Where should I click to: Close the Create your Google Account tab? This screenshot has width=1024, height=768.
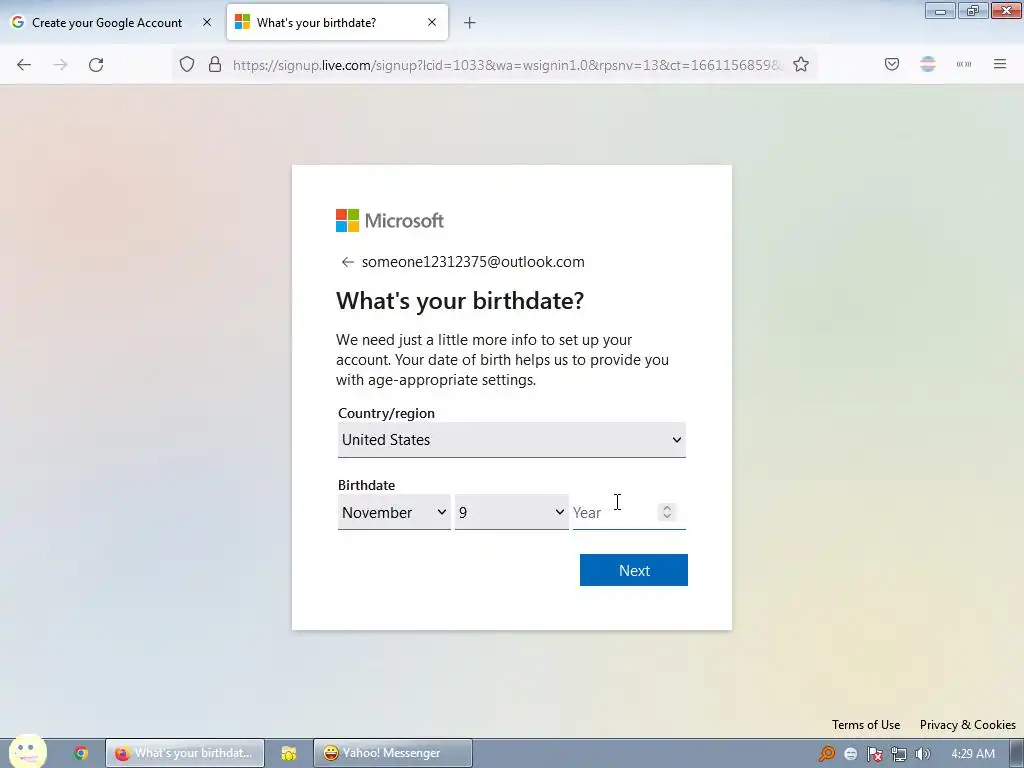[x=206, y=22]
